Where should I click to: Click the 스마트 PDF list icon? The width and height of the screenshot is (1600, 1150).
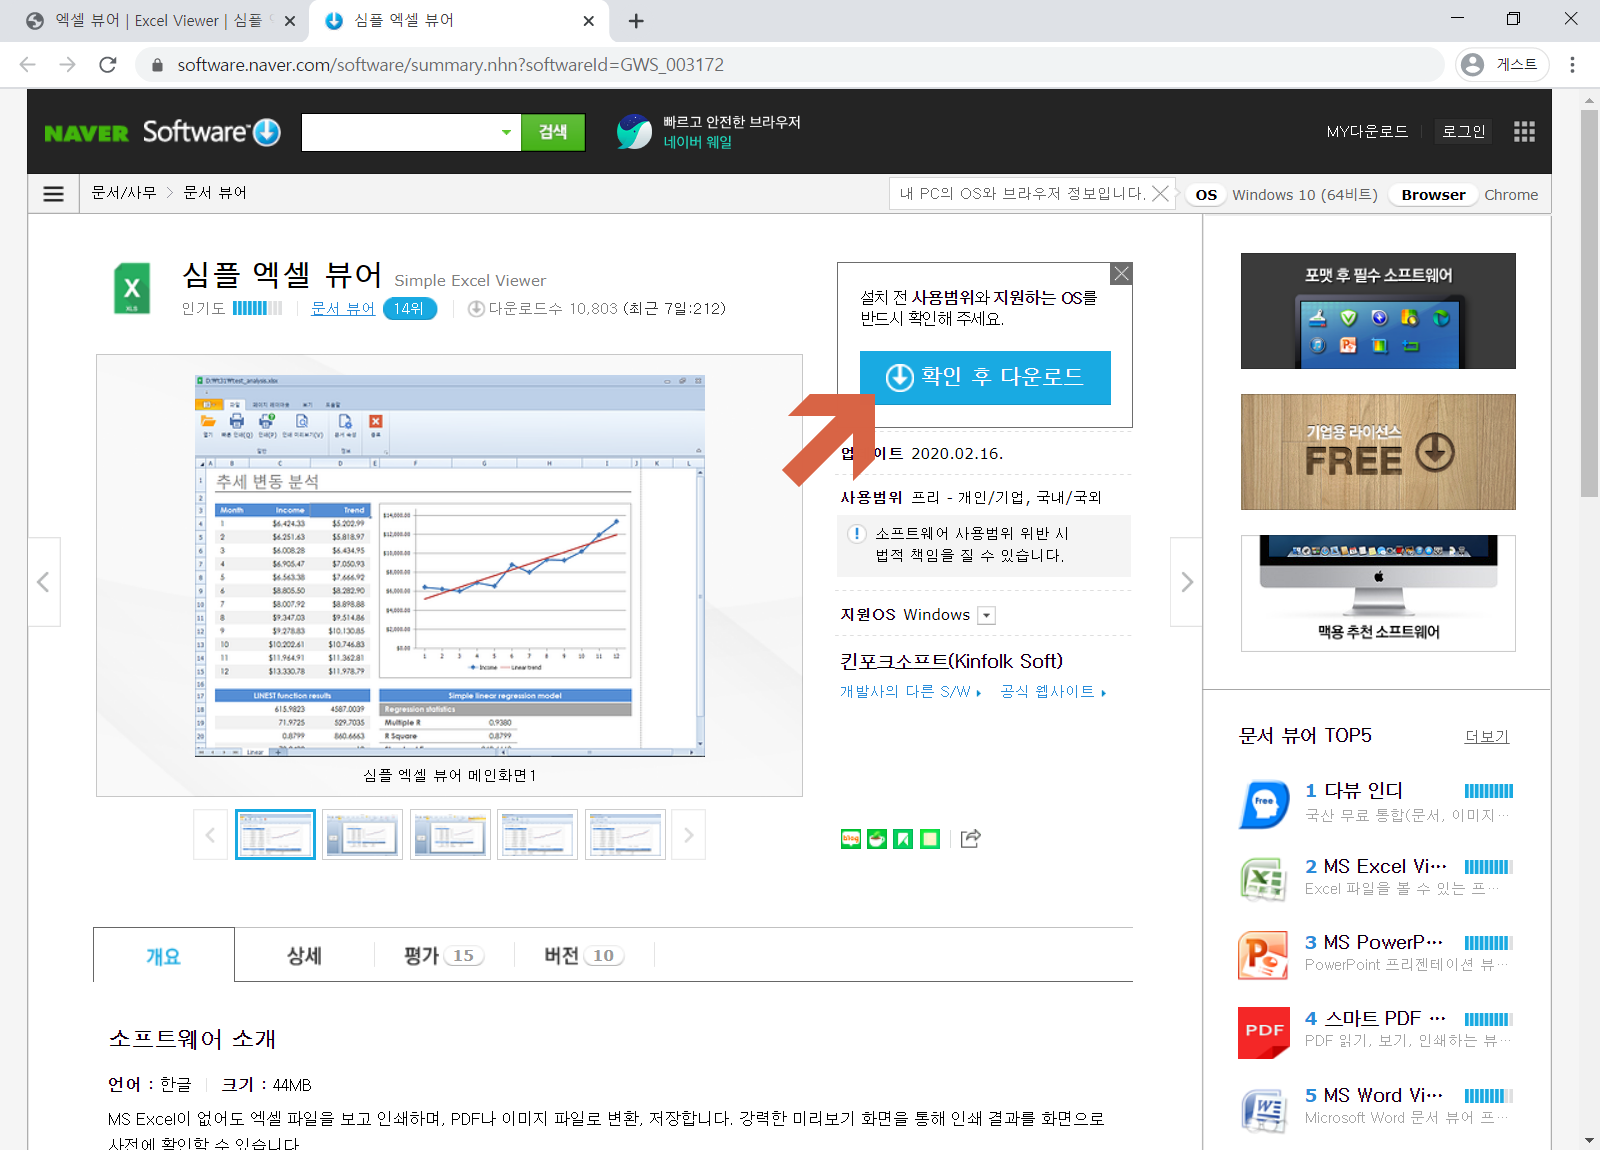[1264, 1032]
